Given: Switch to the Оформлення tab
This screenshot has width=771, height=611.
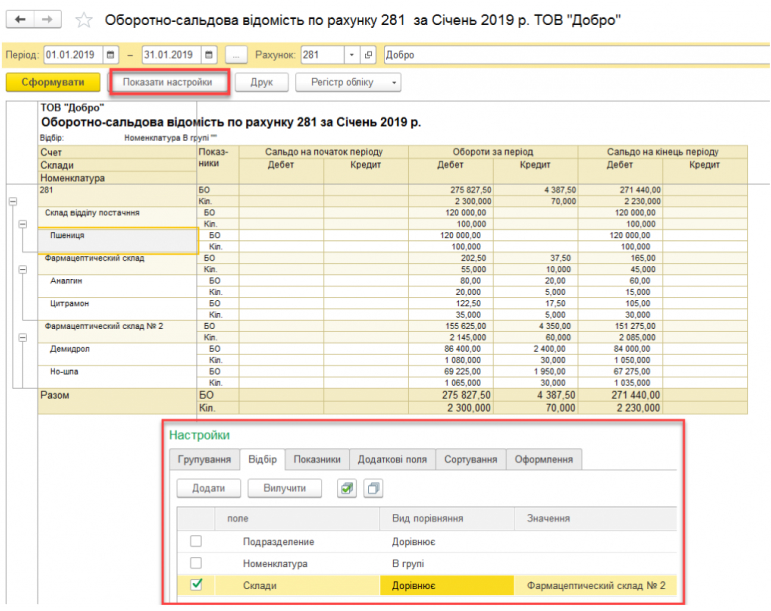Looking at the screenshot, I should [544, 459].
